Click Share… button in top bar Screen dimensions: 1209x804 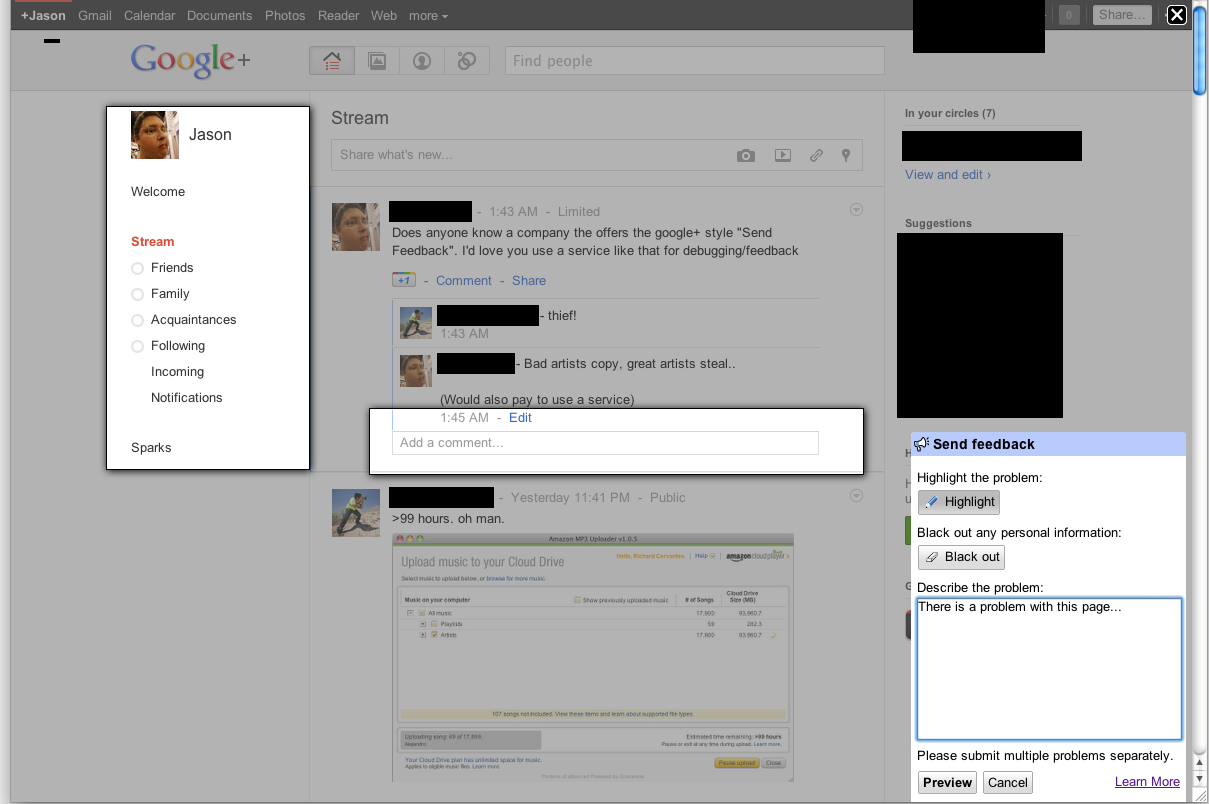pyautogui.click(x=1121, y=15)
